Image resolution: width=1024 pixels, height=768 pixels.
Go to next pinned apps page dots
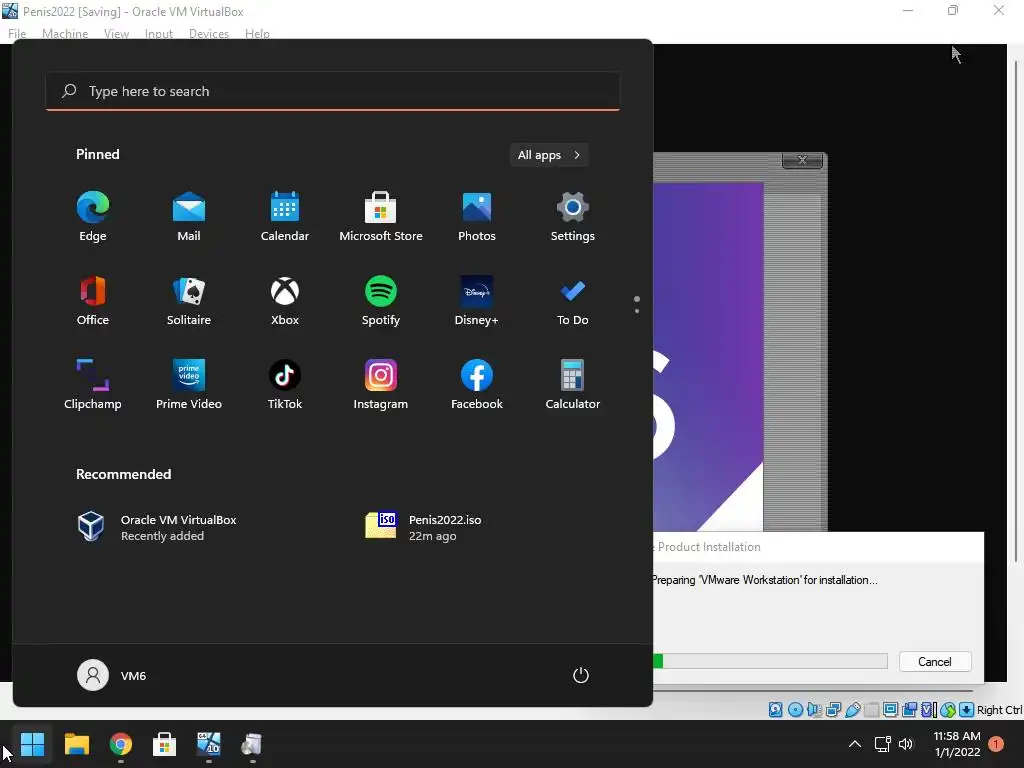[637, 304]
